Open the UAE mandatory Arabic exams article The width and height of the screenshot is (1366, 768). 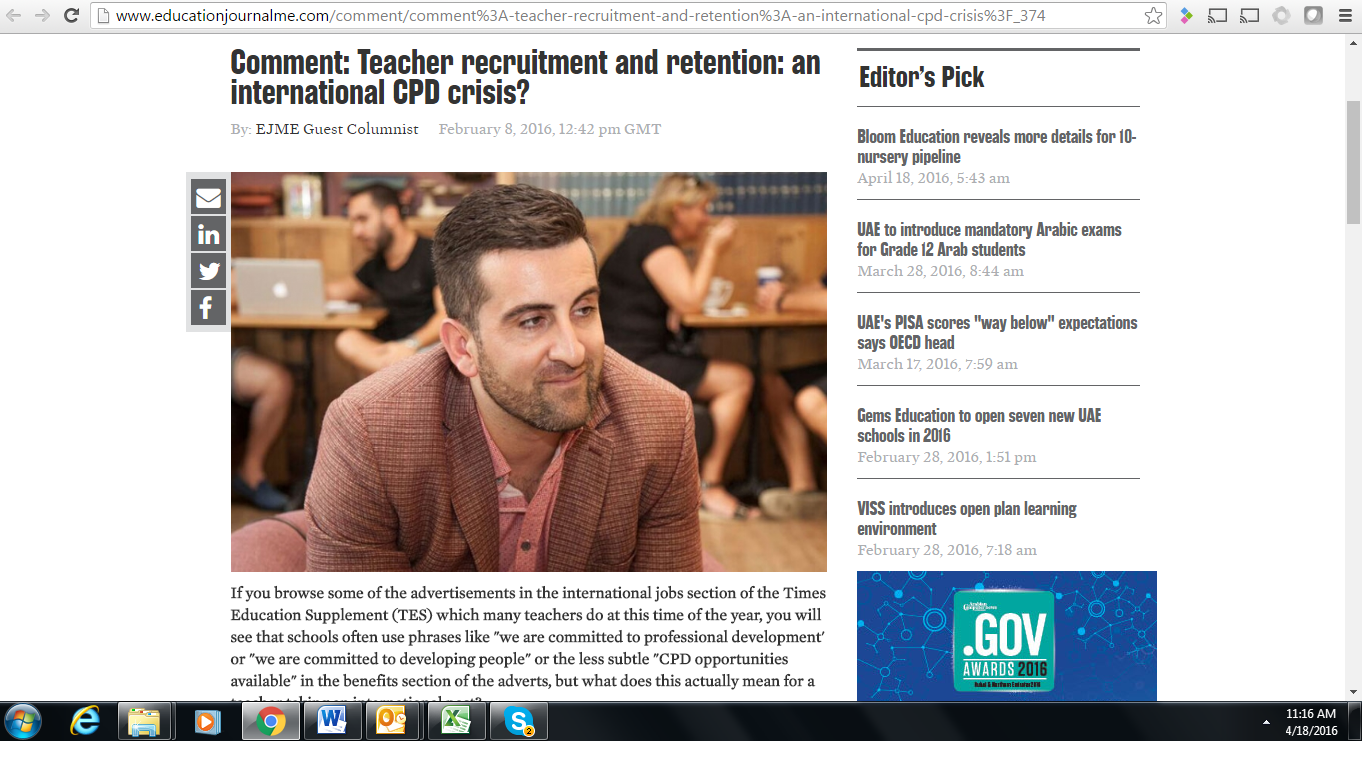point(989,239)
